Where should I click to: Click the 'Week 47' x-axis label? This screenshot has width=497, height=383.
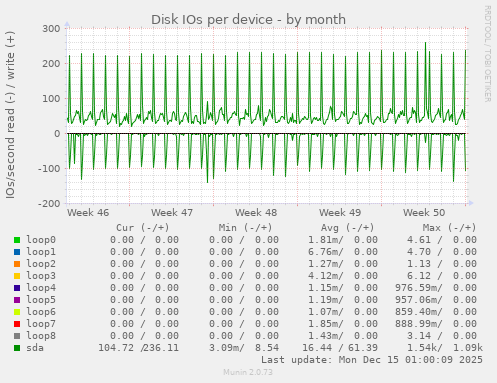click(x=172, y=213)
